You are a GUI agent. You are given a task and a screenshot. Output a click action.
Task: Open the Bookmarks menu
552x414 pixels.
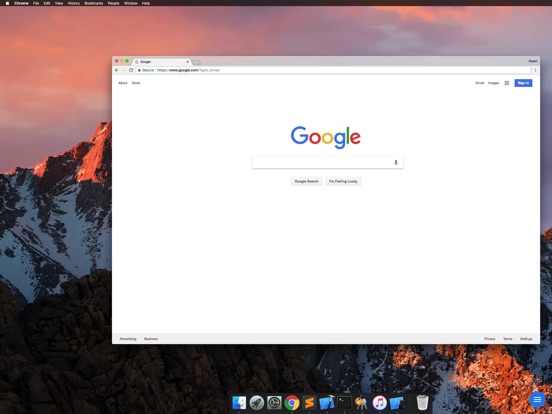(94, 3)
